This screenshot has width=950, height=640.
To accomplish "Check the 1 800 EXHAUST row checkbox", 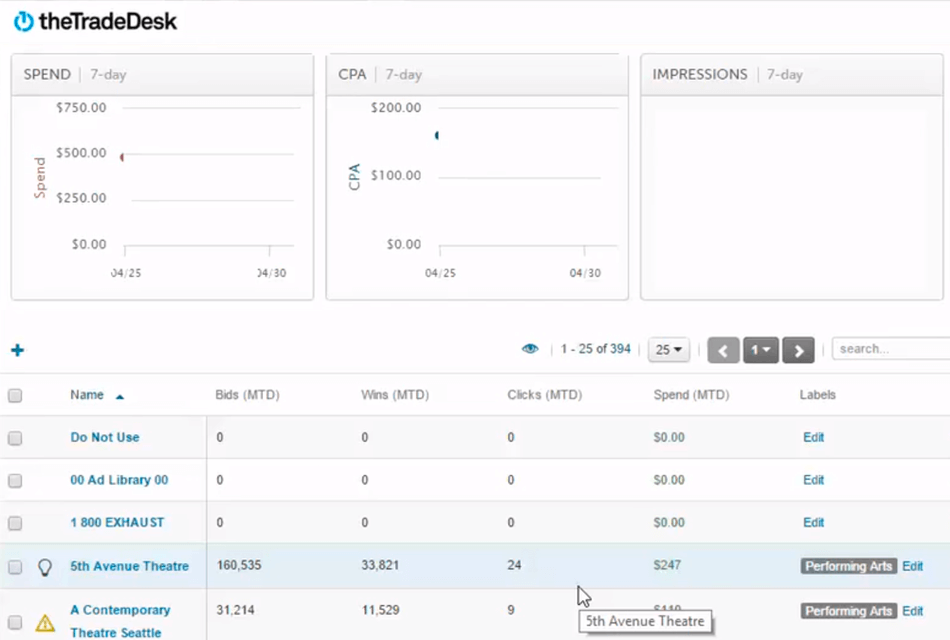I will pyautogui.click(x=15, y=523).
